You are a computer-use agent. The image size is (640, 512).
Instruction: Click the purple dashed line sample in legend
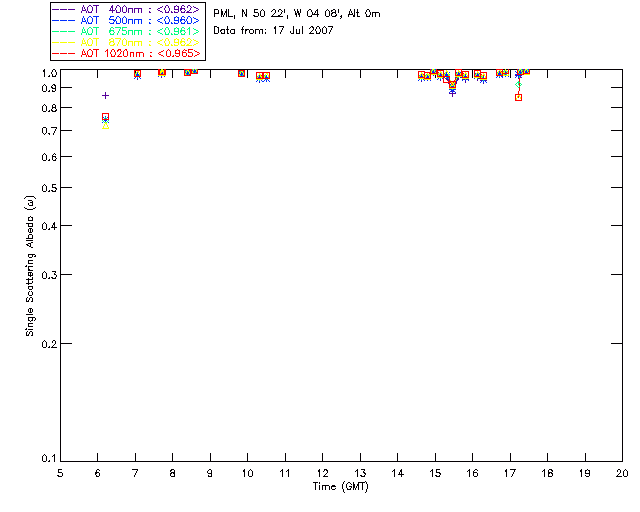[x=64, y=9]
